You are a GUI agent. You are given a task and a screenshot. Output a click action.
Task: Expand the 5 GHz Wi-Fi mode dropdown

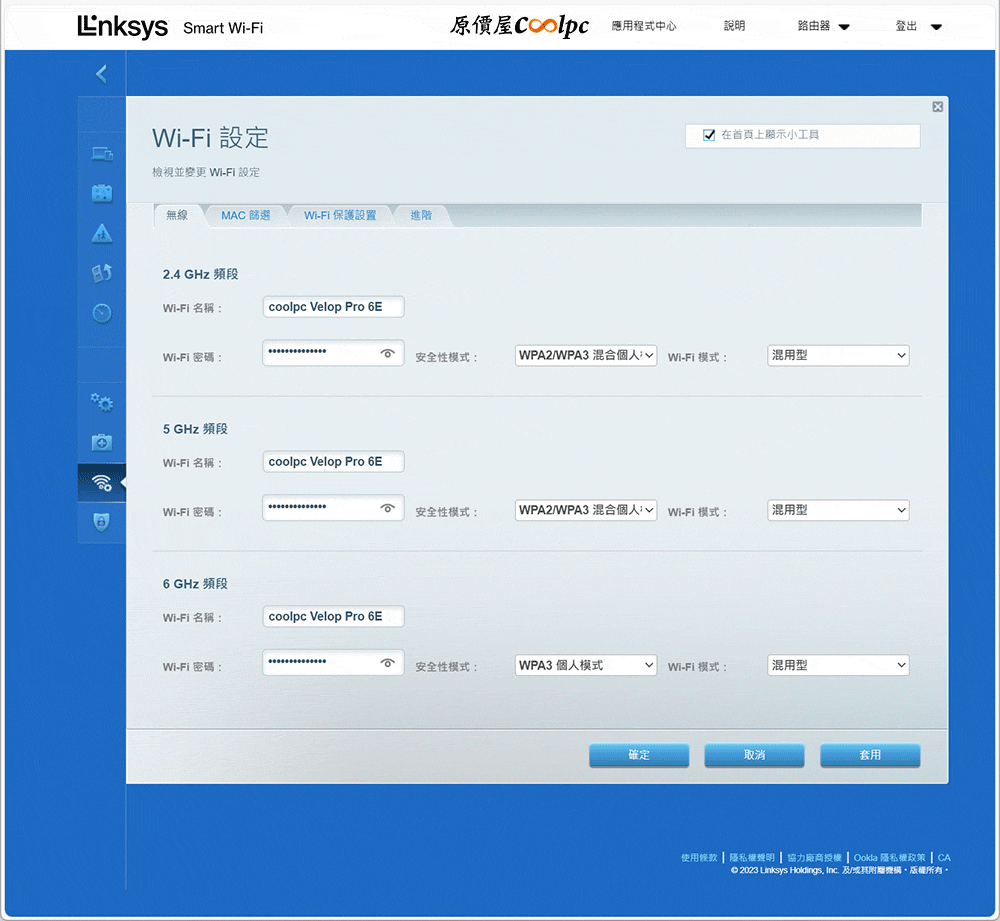point(838,510)
